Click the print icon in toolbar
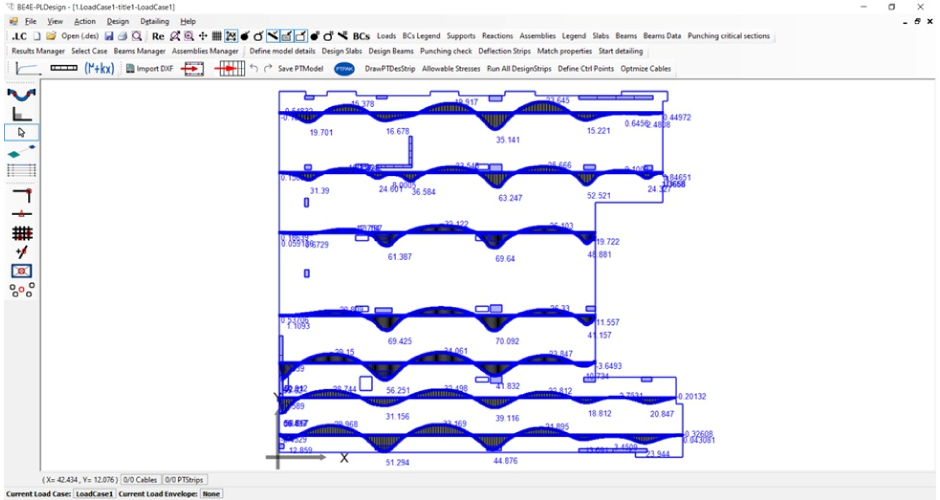The image size is (940, 500). point(122,36)
